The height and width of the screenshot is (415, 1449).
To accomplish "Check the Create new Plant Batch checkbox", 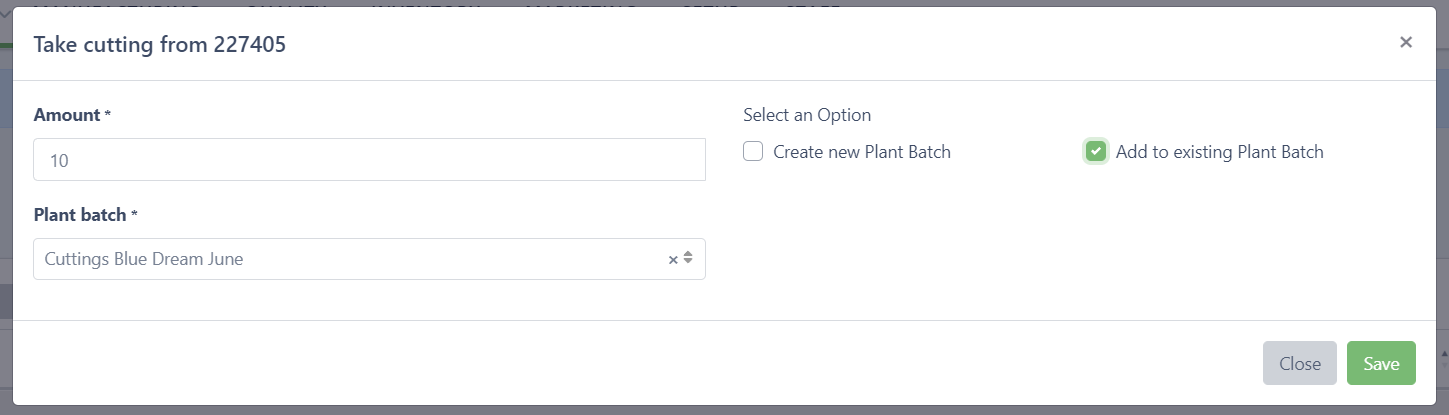I will pyautogui.click(x=753, y=152).
